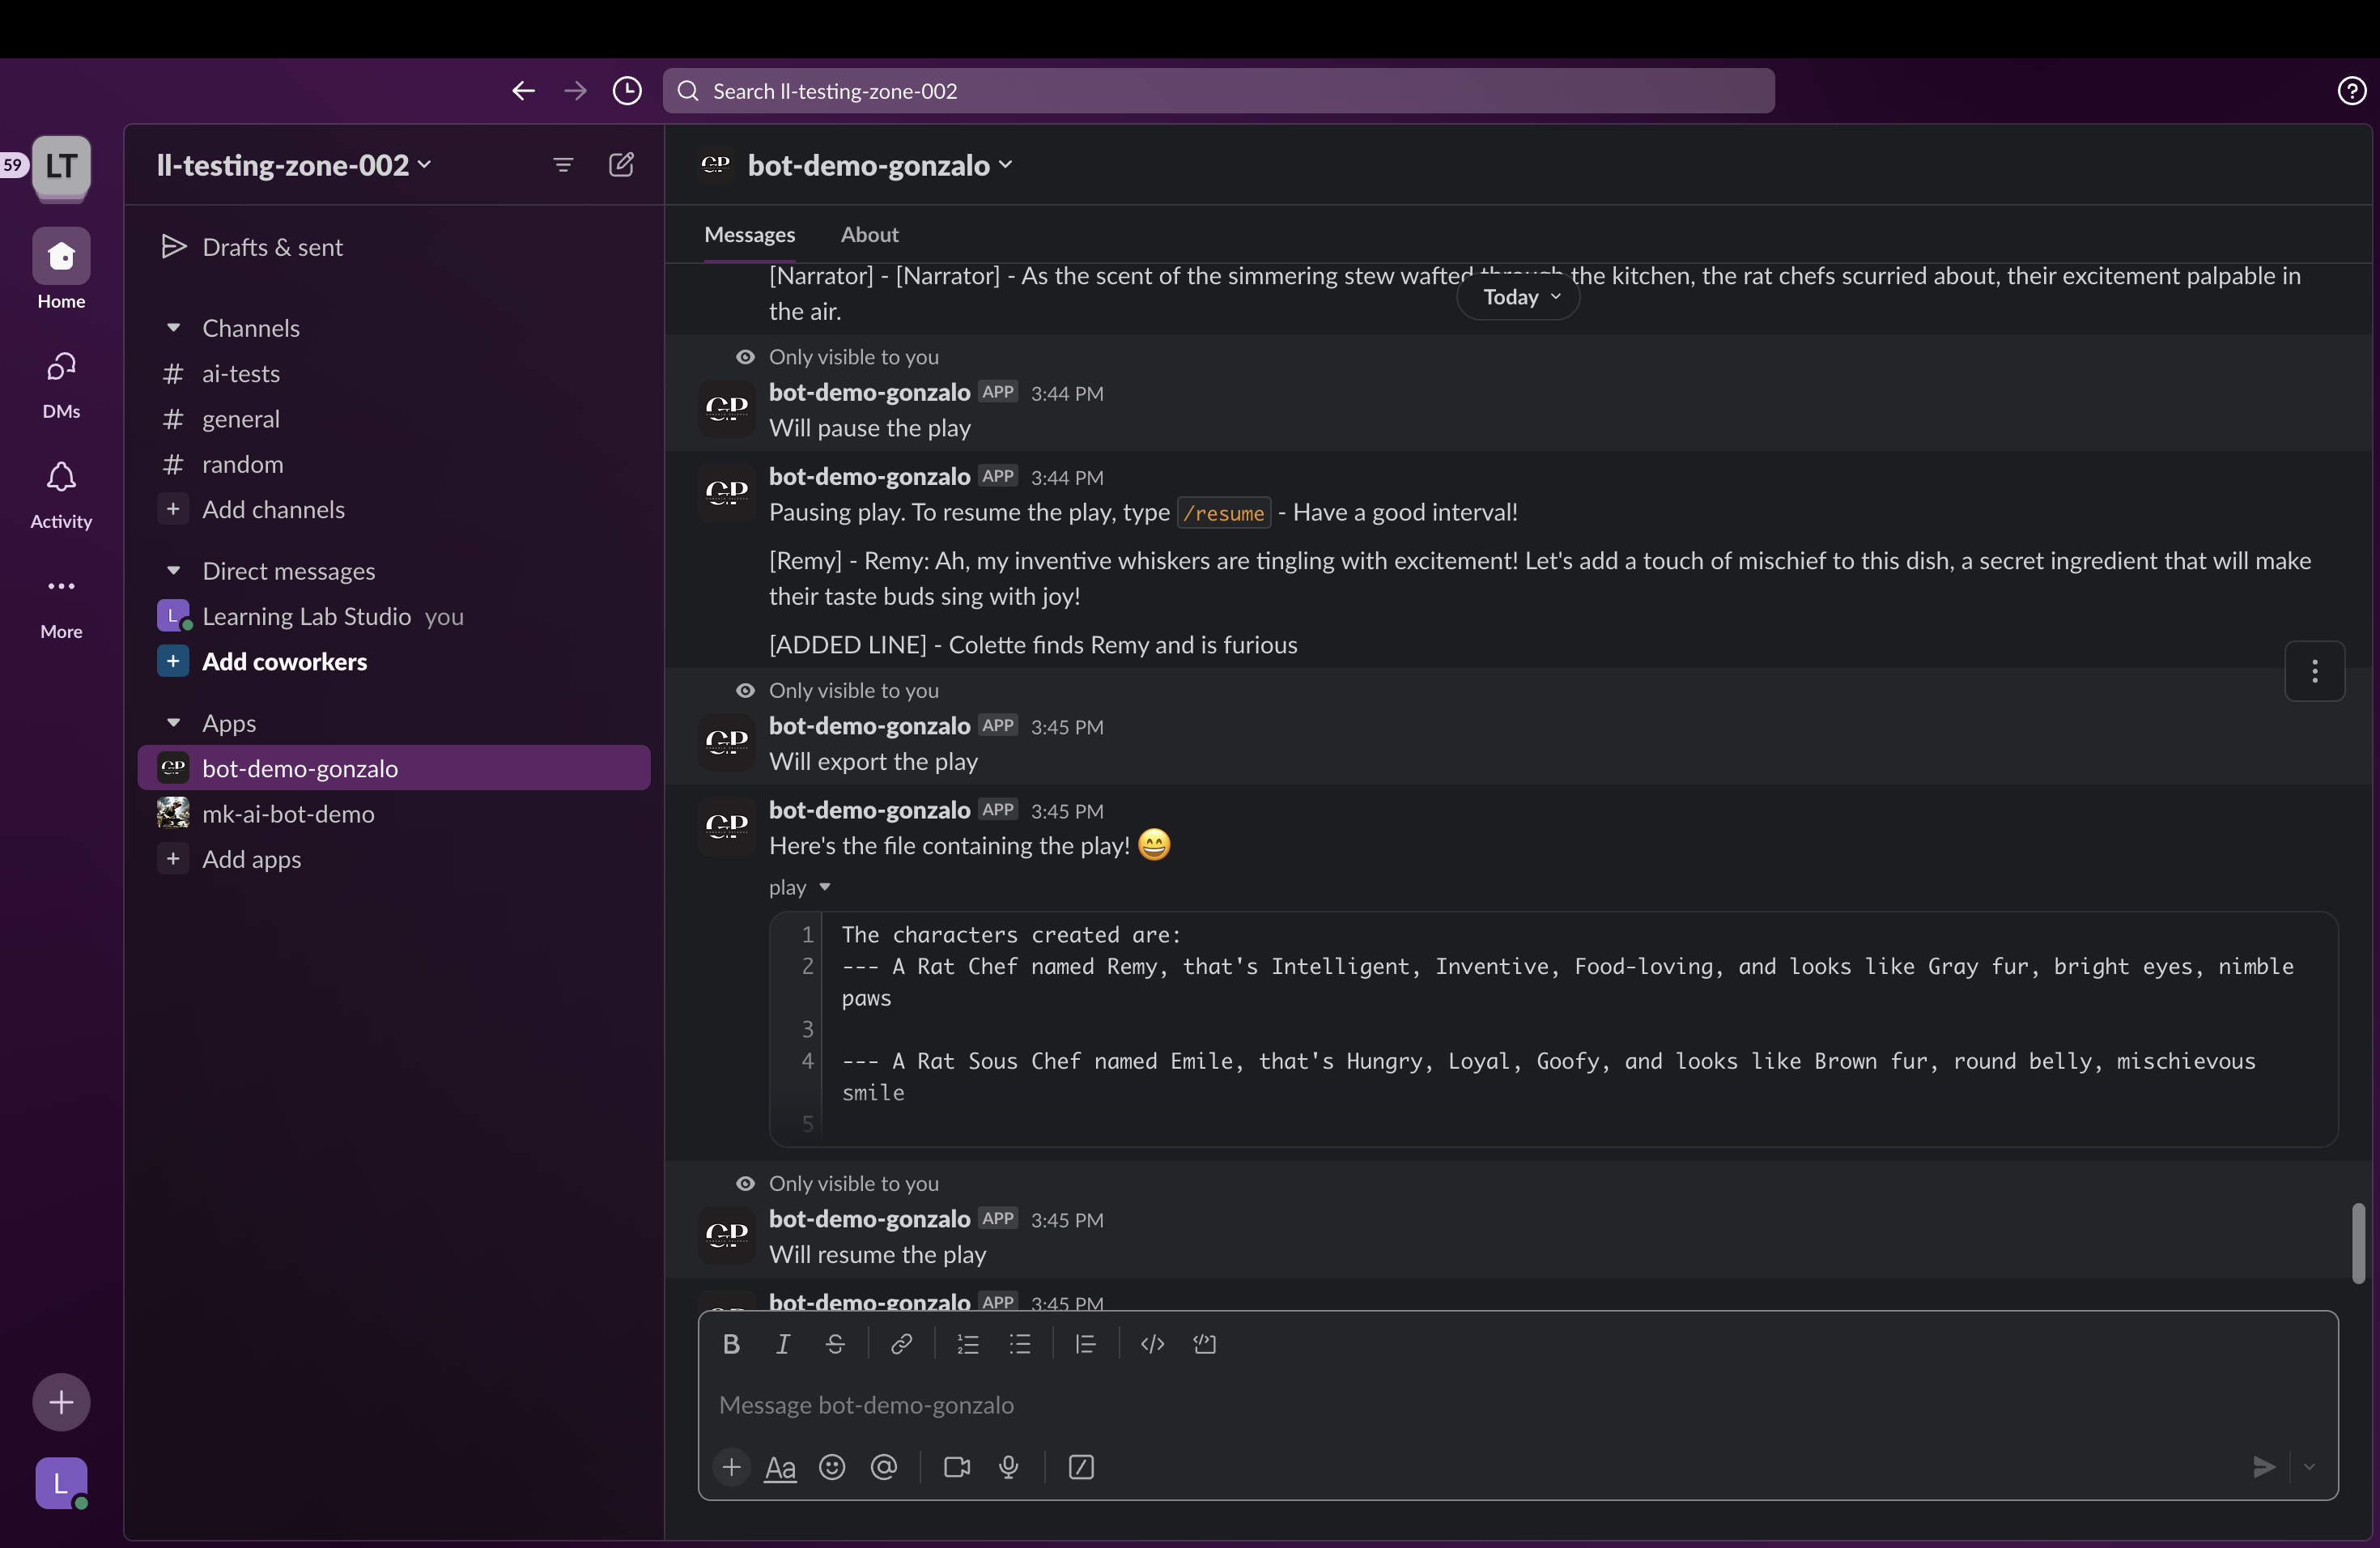
Task: Click the slash shortcuts icon
Action: tap(1081, 1467)
